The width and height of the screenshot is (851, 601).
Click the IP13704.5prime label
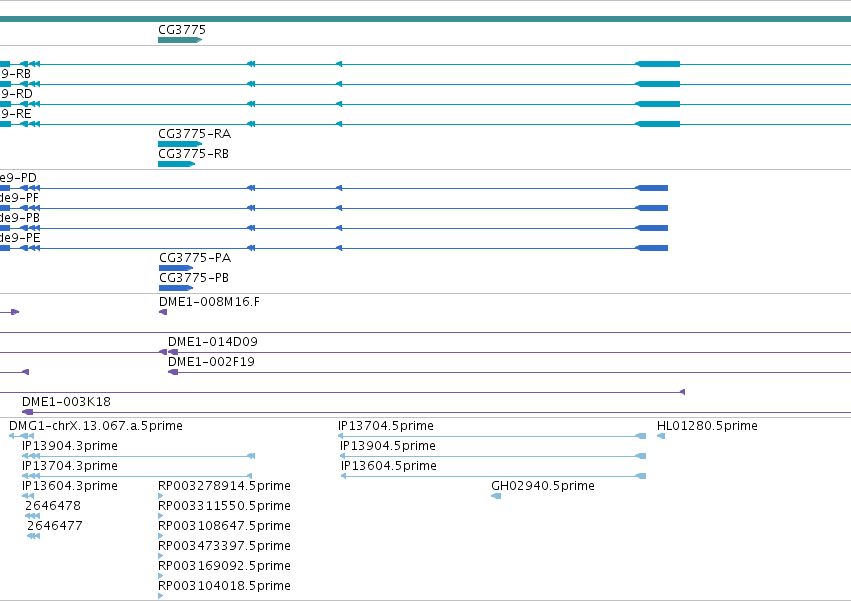386,426
